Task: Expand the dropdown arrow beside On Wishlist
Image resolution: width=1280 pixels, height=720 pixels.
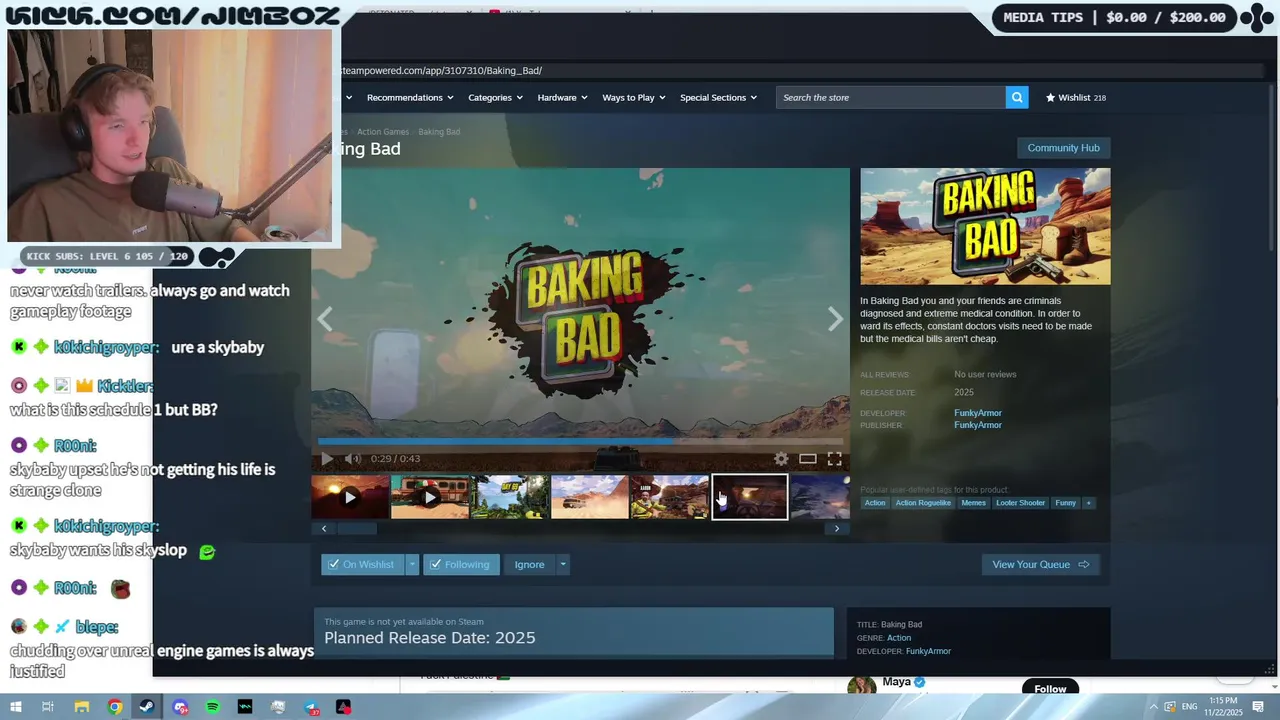Action: coord(411,564)
